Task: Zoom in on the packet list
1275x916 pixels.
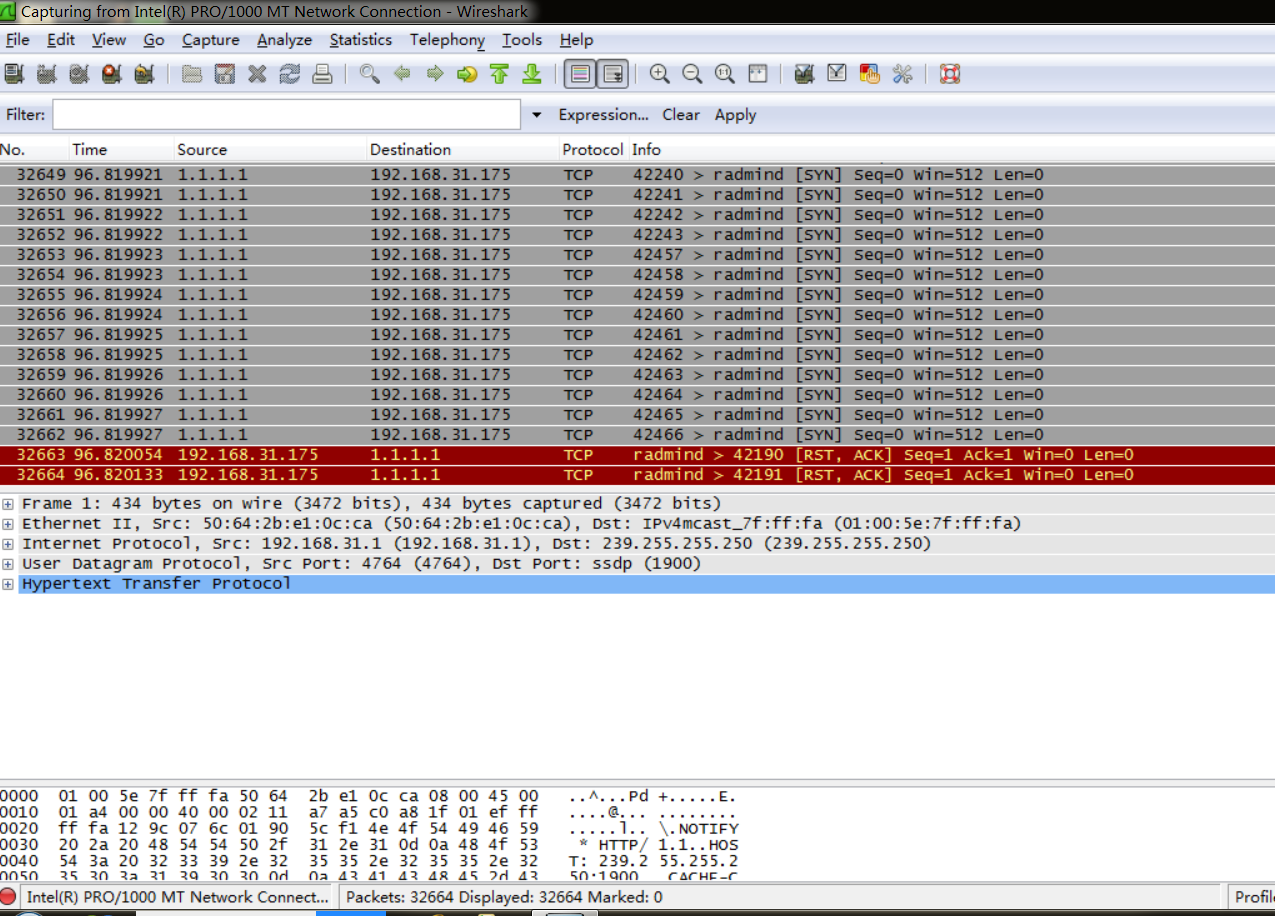Action: click(659, 73)
